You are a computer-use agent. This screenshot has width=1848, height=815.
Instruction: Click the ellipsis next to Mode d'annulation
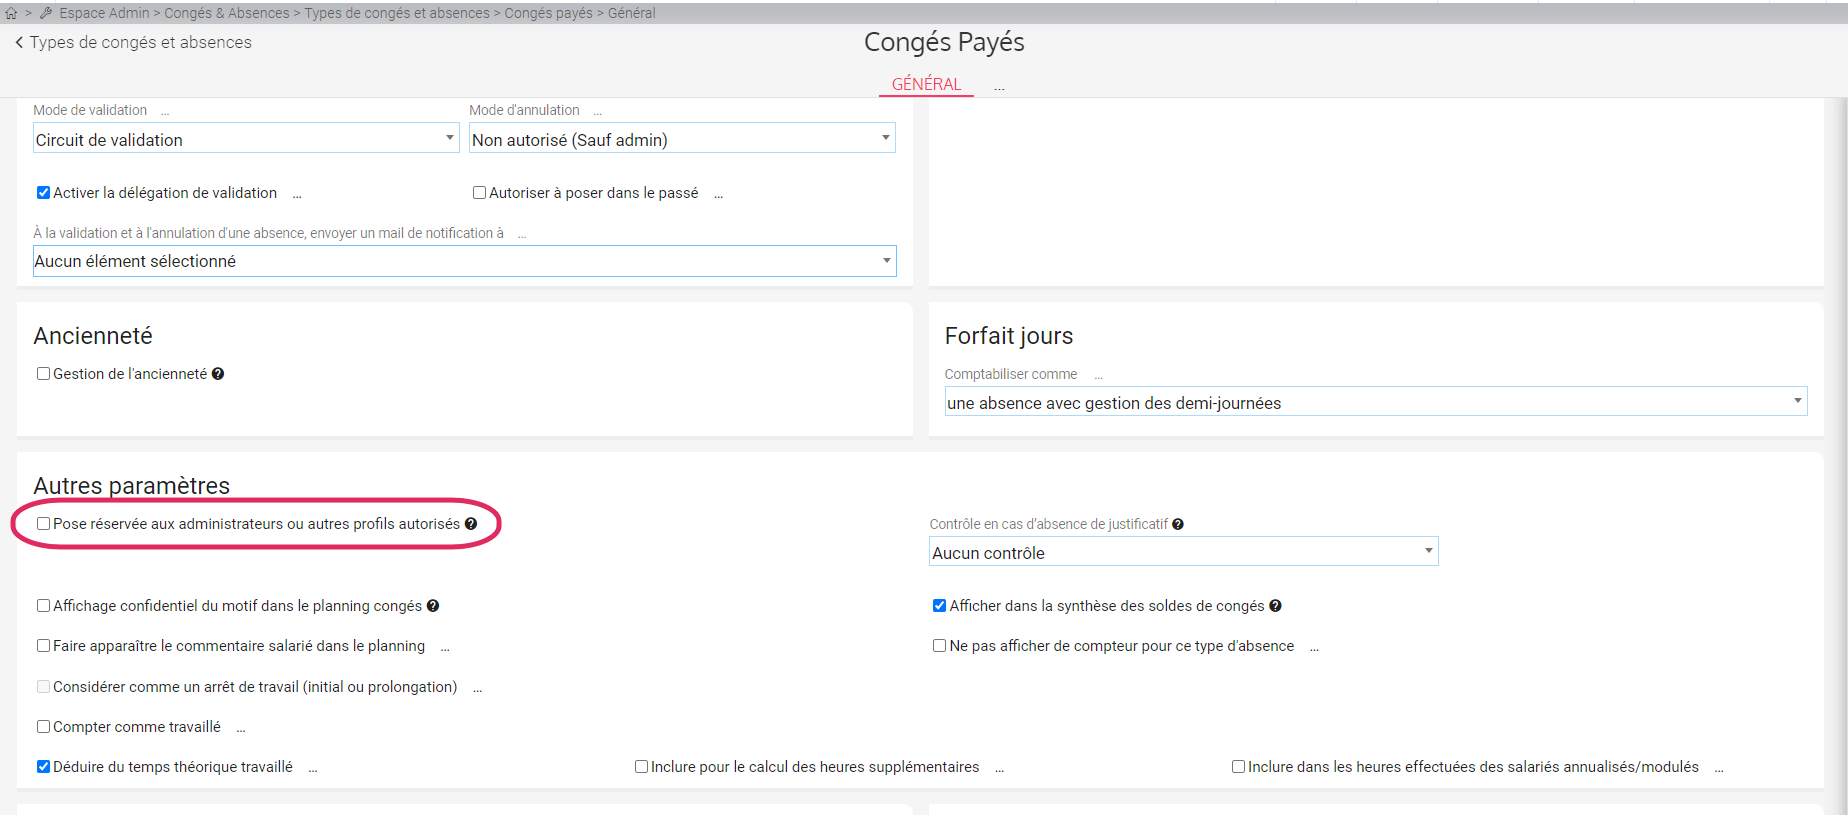tap(598, 112)
